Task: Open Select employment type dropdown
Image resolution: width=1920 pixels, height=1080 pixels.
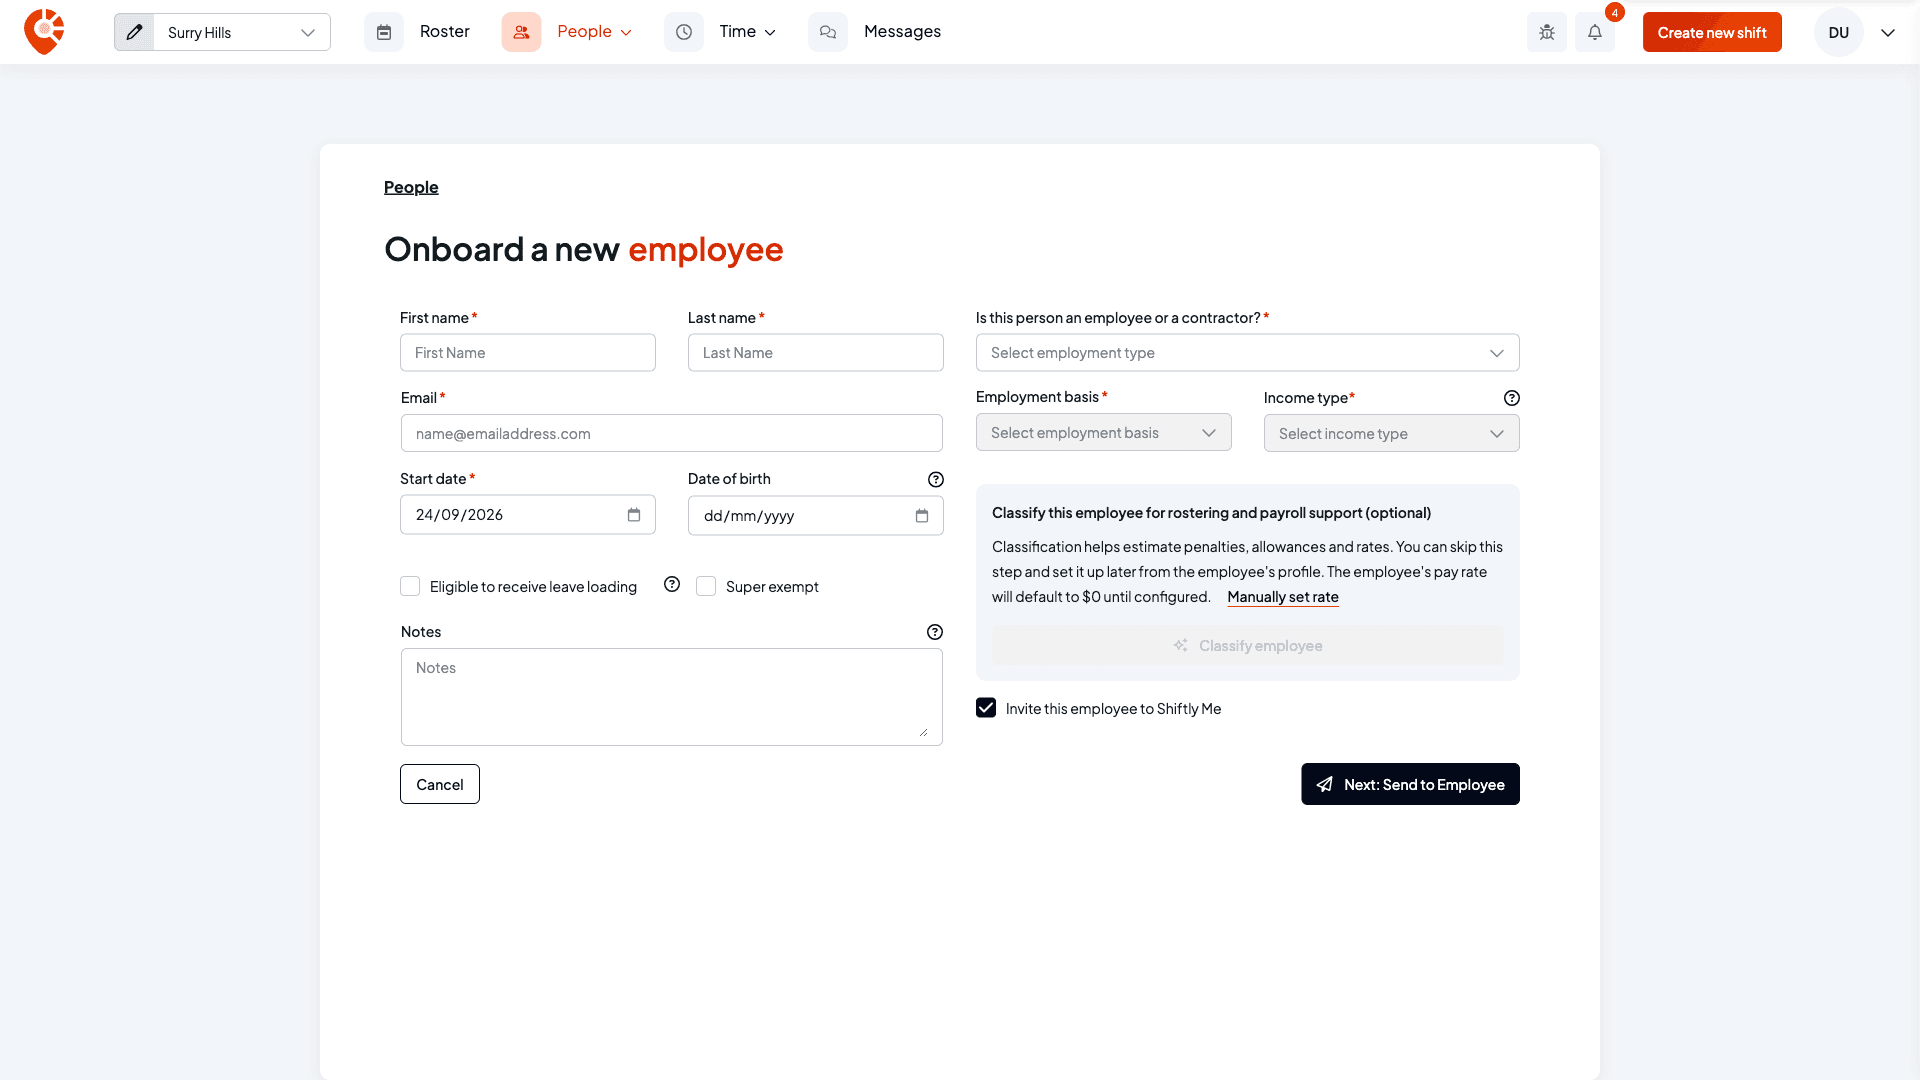Action: coord(1248,353)
